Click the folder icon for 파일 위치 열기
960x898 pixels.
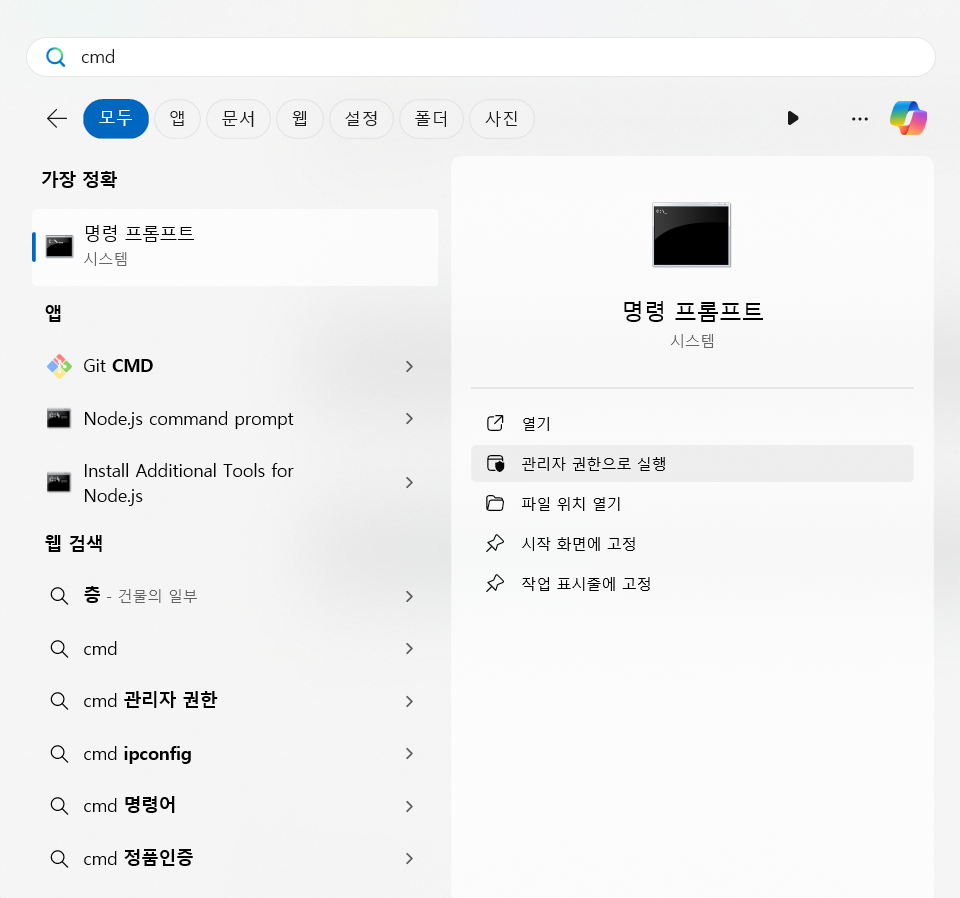click(x=495, y=503)
